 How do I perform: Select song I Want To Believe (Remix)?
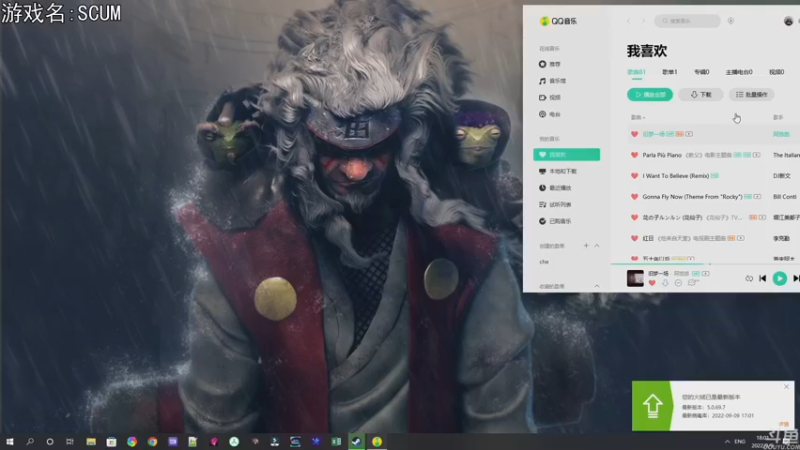coord(676,176)
